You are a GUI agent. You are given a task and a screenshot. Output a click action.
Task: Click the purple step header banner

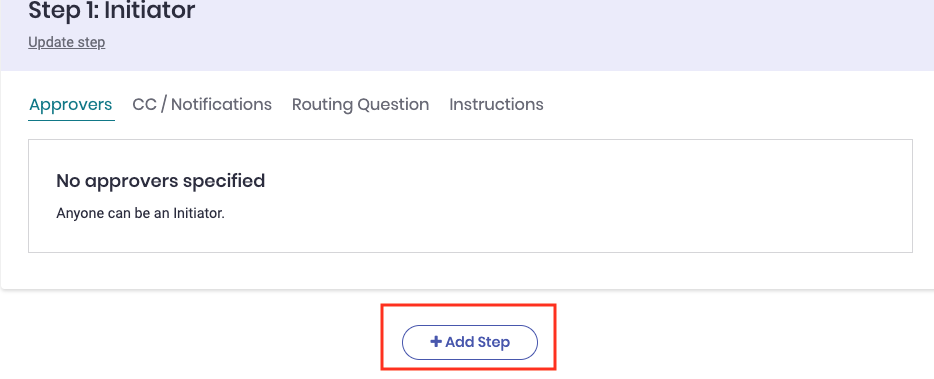tap(467, 35)
